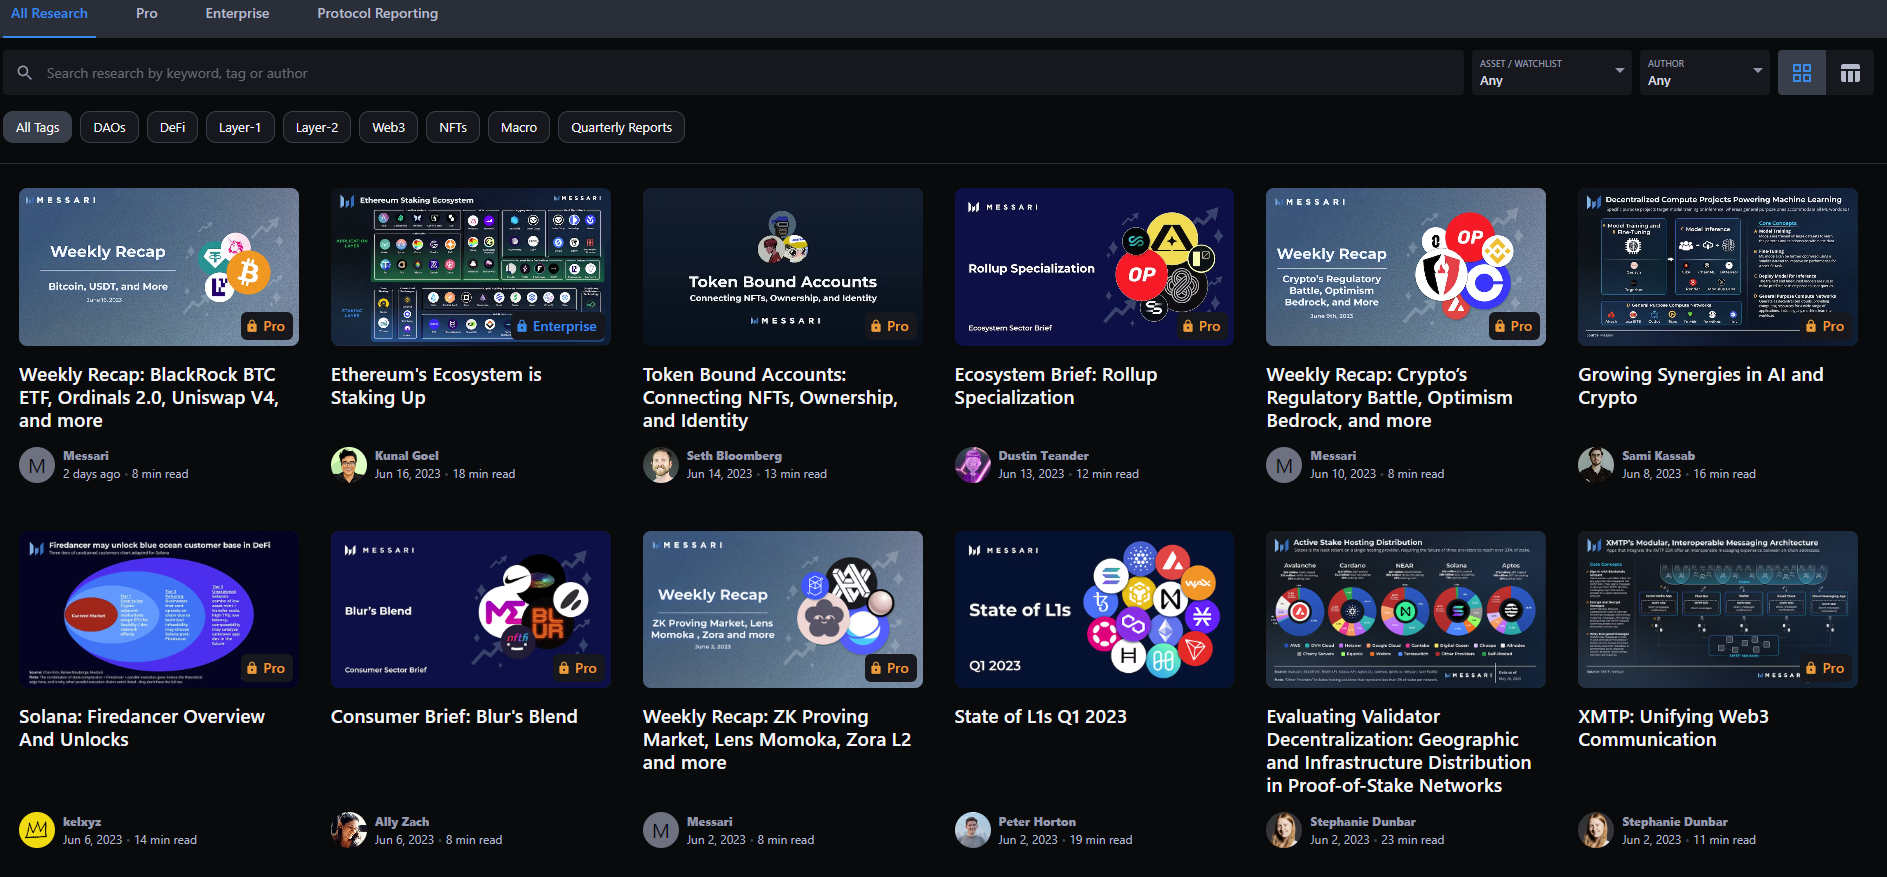Click the search magnifier icon

[x=25, y=73]
